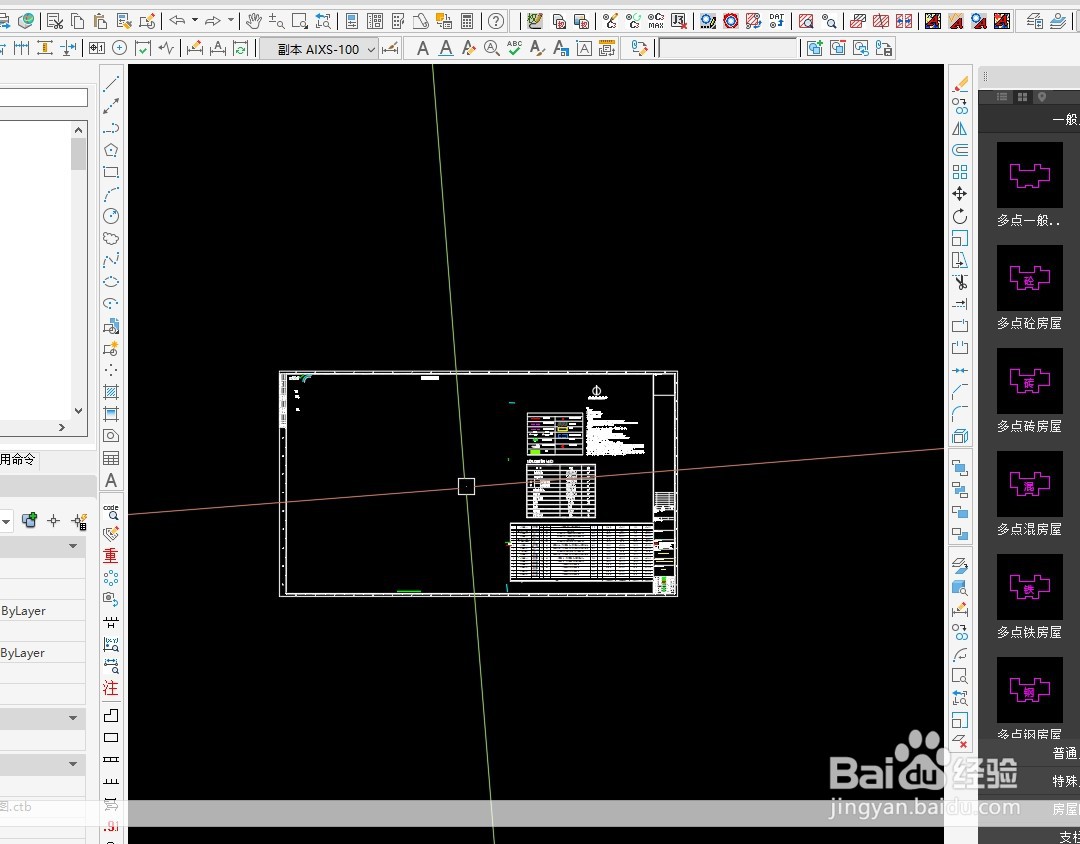Open the undo history dropdown arrow

(195, 21)
